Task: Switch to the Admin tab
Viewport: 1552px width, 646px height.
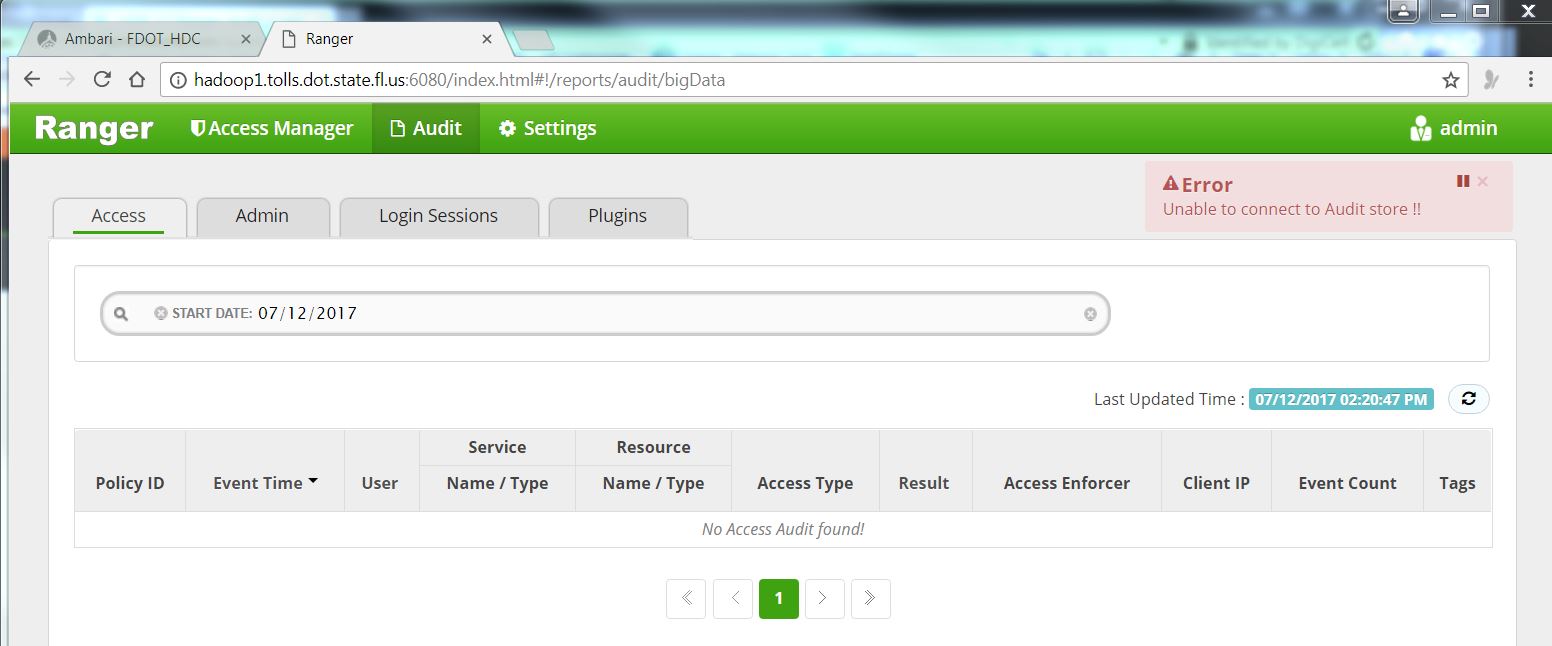Action: [262, 215]
